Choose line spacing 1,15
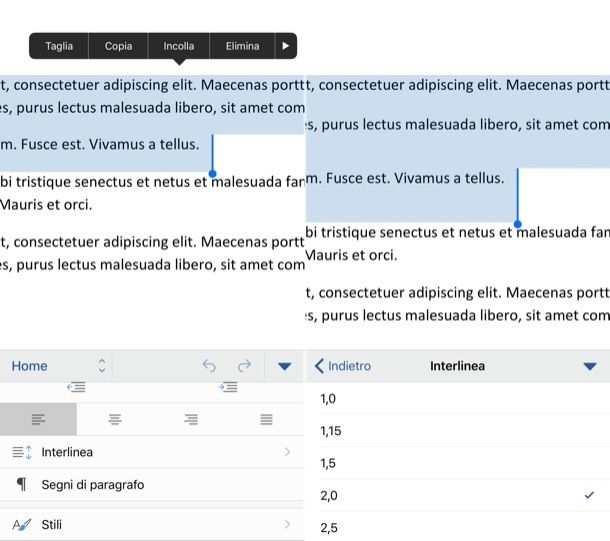 tap(458, 431)
